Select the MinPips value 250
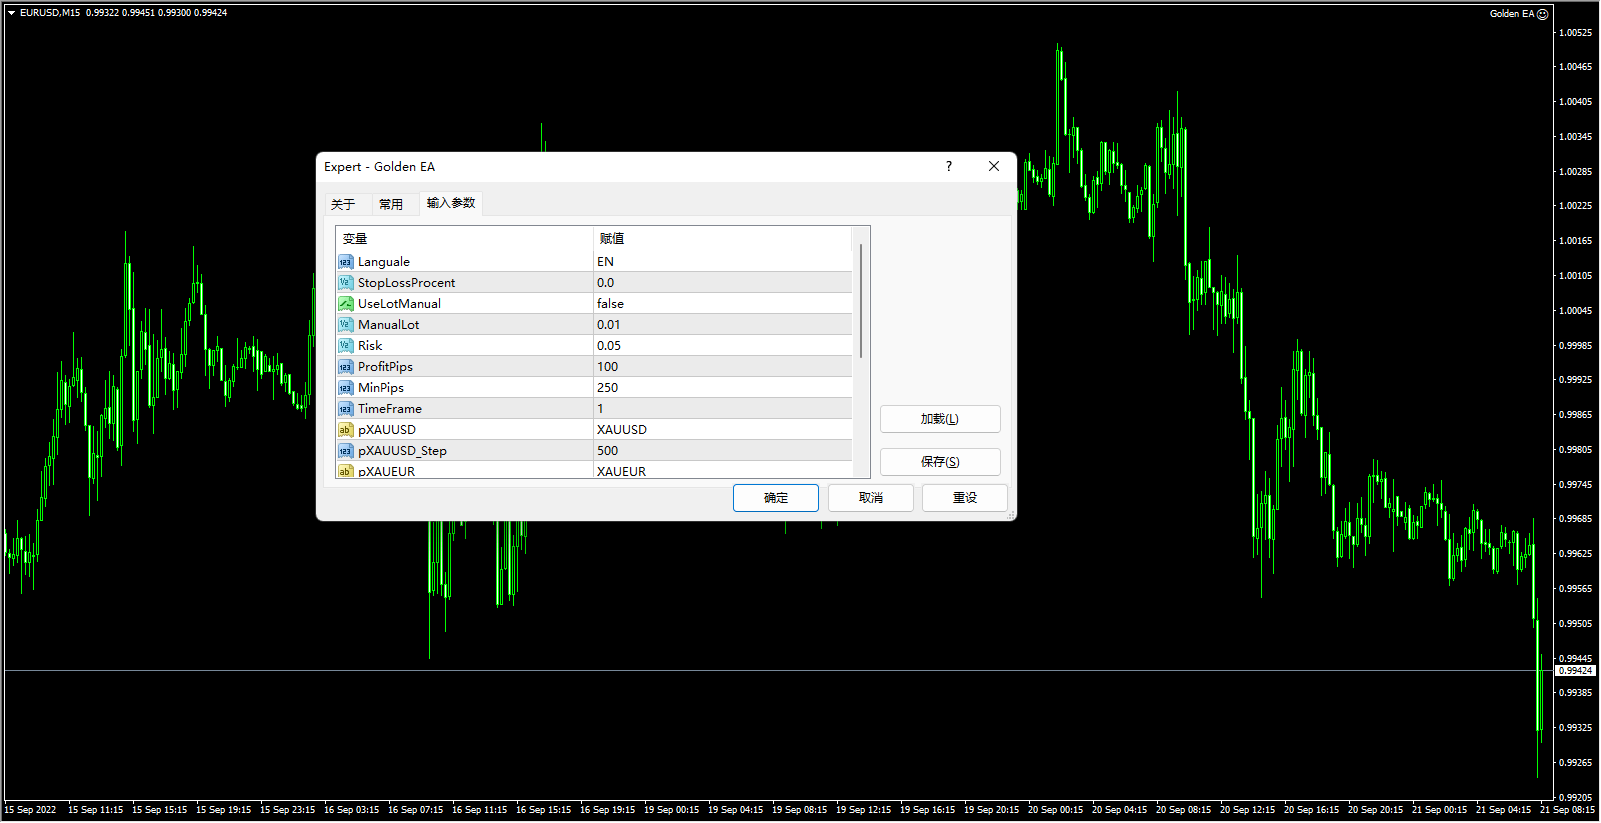 722,388
